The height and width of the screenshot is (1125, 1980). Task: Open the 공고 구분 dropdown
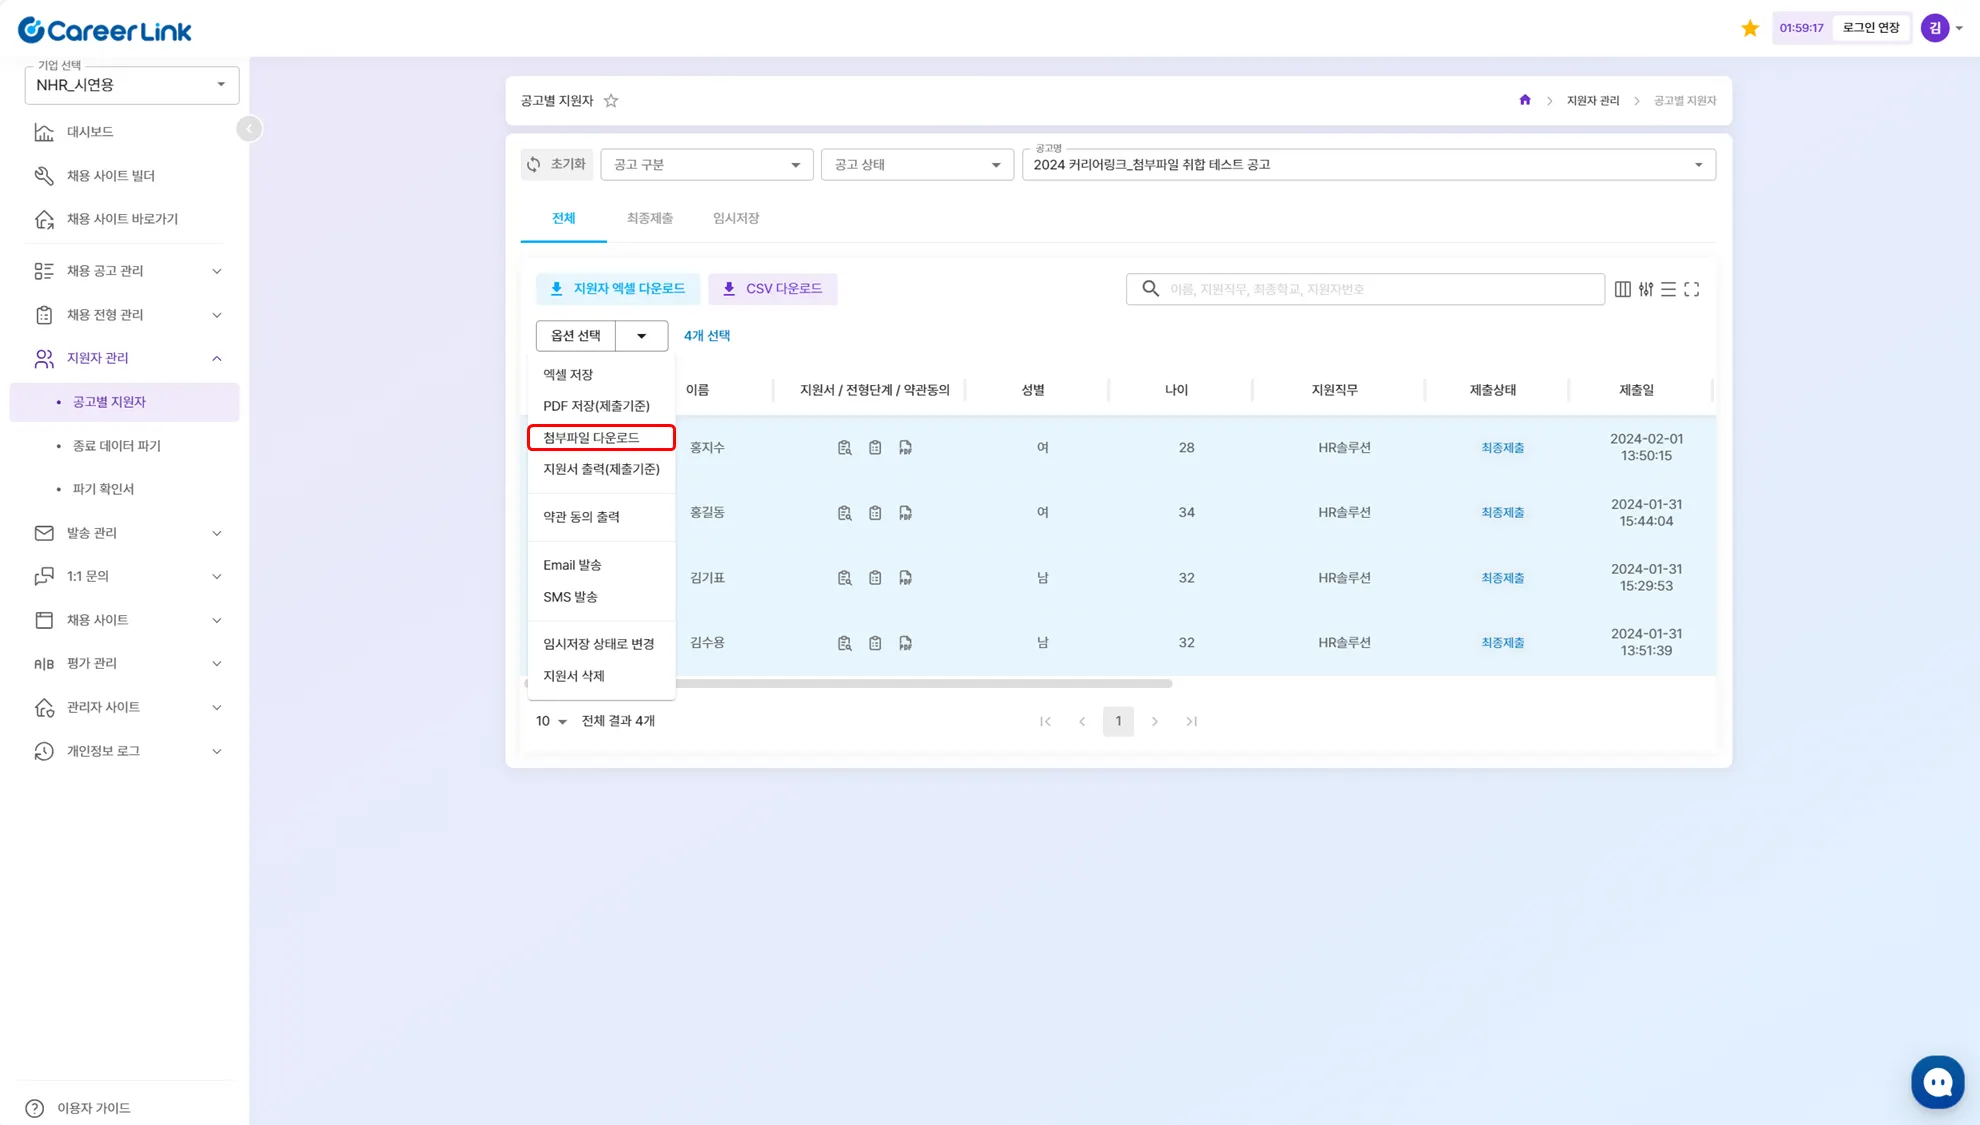pyautogui.click(x=706, y=165)
